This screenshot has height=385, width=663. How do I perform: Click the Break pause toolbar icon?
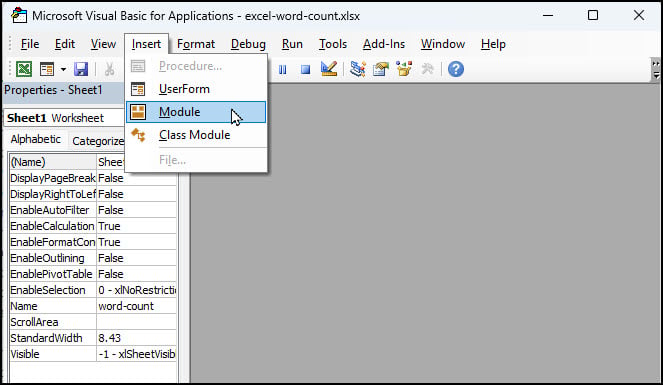(x=282, y=69)
